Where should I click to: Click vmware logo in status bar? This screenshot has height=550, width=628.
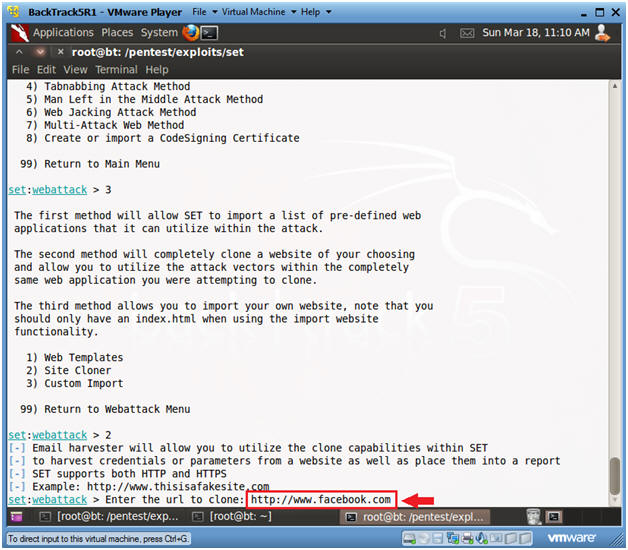point(571,538)
